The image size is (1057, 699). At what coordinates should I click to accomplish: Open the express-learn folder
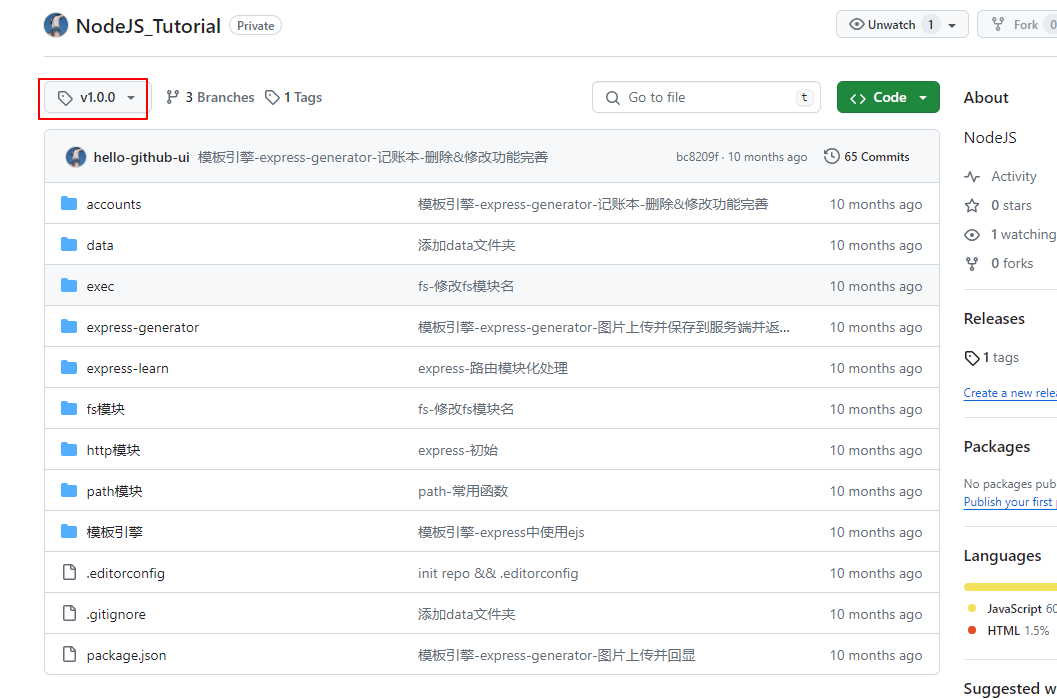(x=127, y=369)
